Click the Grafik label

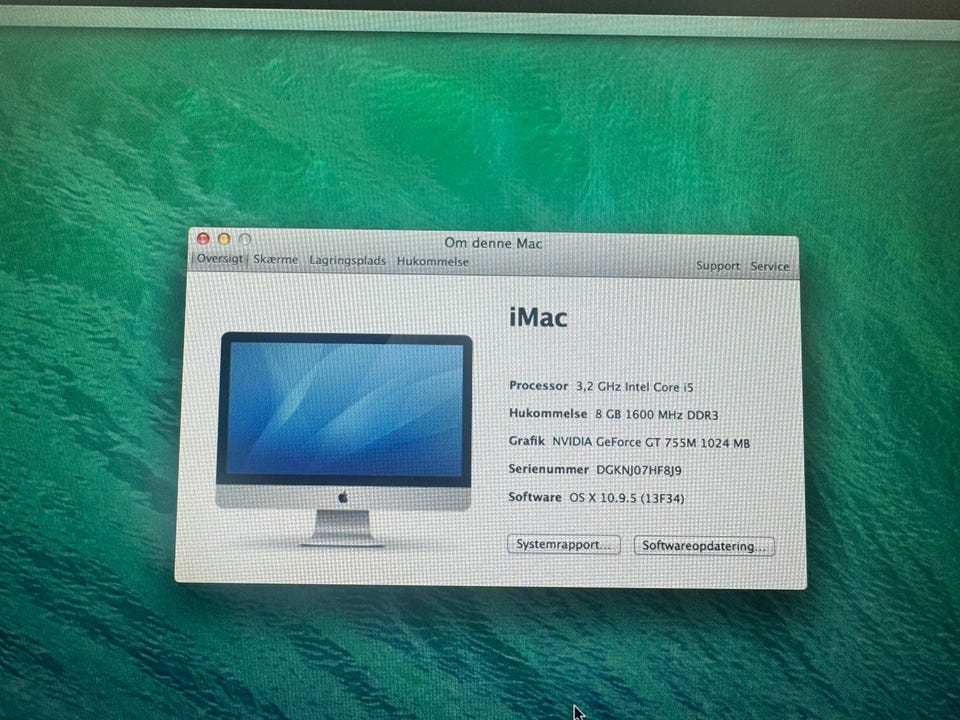pyautogui.click(x=527, y=441)
